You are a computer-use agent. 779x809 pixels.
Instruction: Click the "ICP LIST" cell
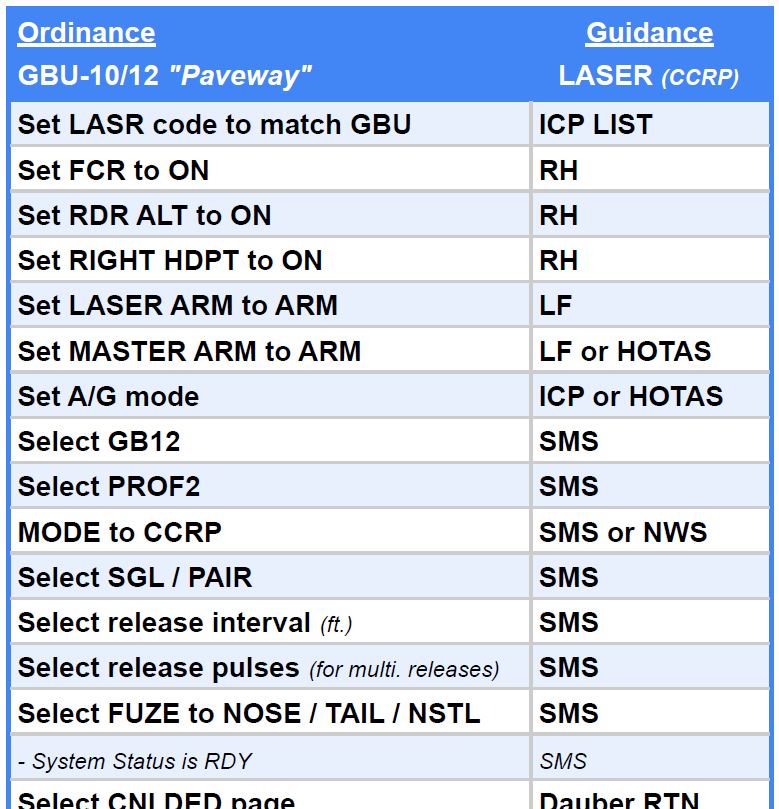tap(596, 125)
